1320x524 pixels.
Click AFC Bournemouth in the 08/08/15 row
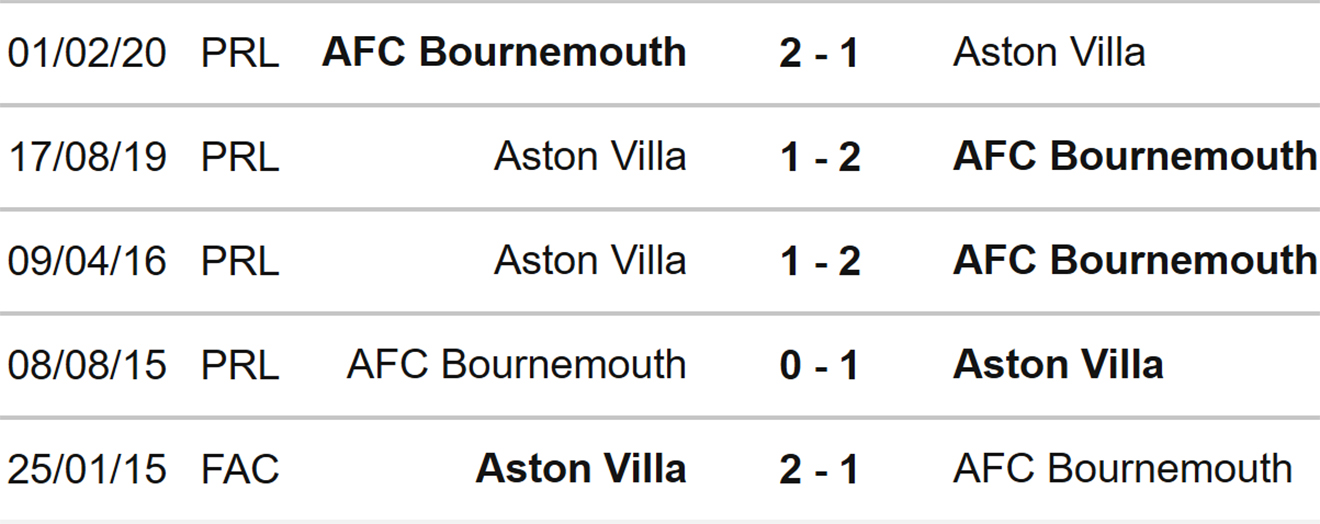[x=516, y=365]
